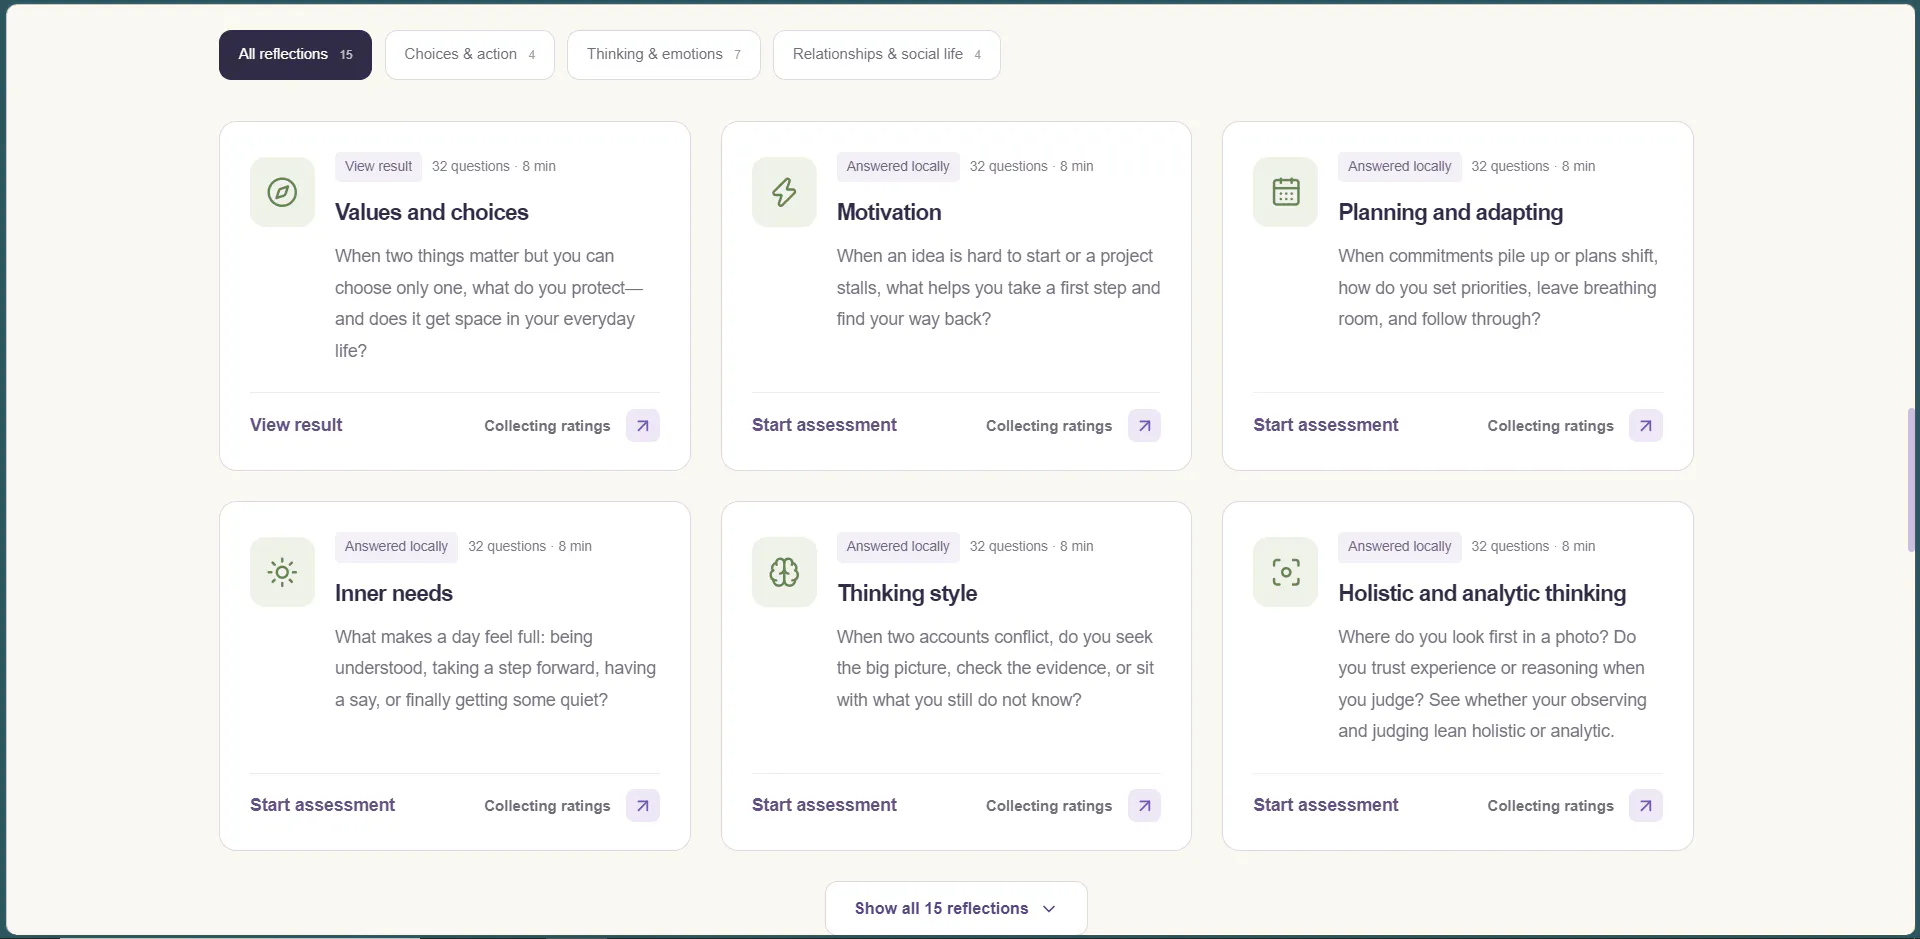This screenshot has width=1920, height=939.
Task: Click the Planning and adapting title
Action: [x=1450, y=212]
